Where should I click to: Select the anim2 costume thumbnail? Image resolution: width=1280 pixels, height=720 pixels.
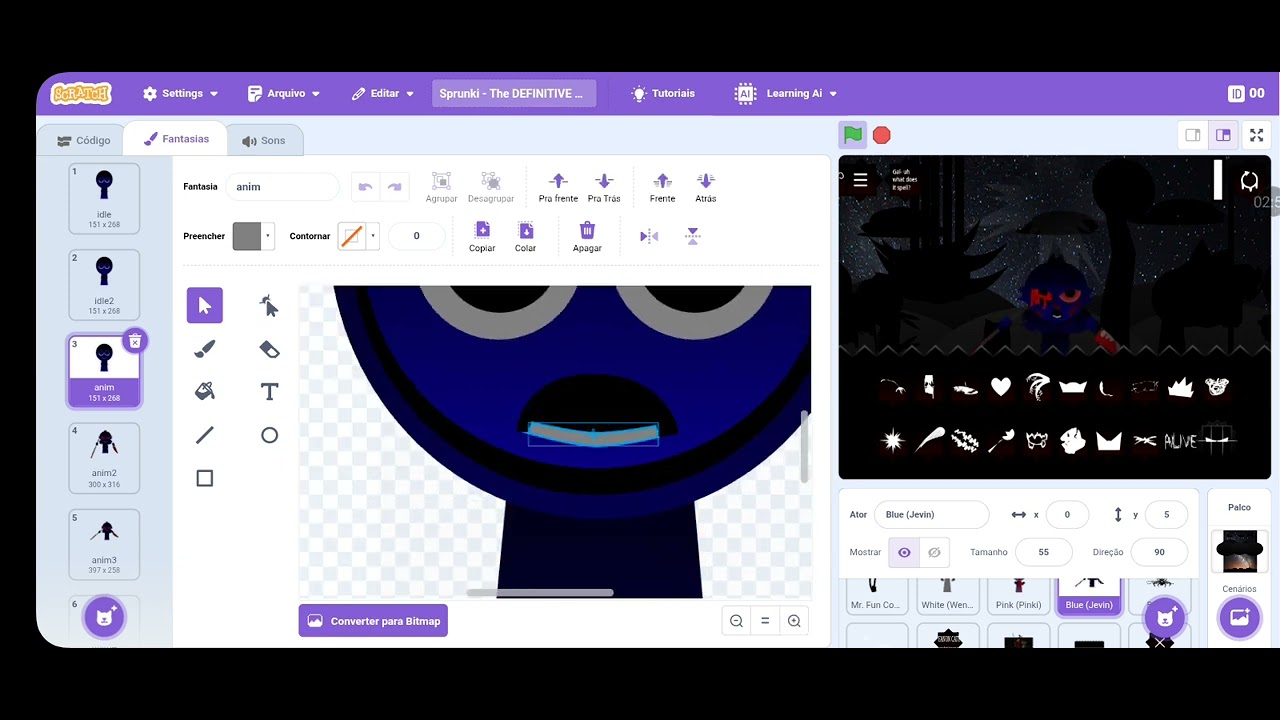pos(104,458)
